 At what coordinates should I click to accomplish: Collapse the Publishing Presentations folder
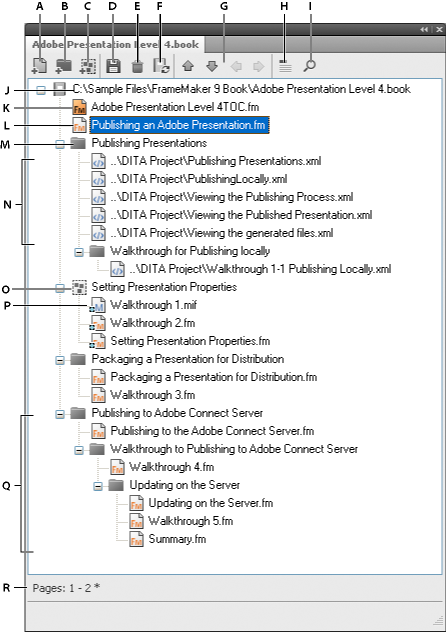[x=60, y=144]
